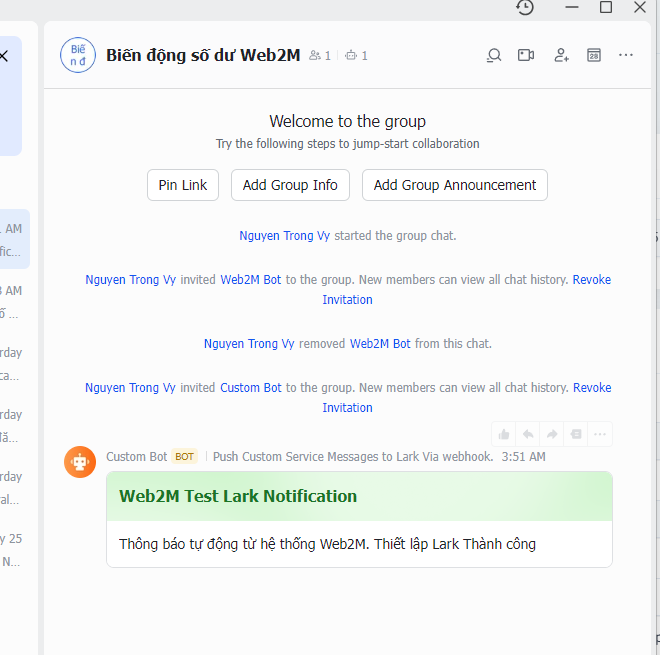Click the reply-in-thread icon on the message toolbar

coord(576,434)
